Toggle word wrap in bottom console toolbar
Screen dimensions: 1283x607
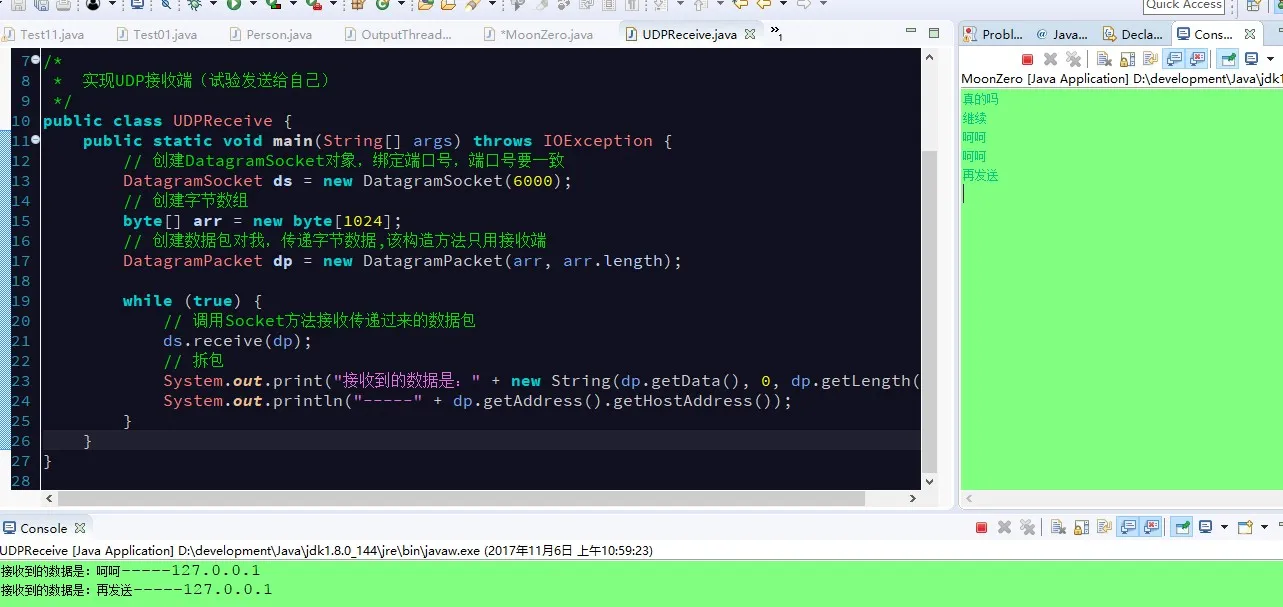(1104, 528)
